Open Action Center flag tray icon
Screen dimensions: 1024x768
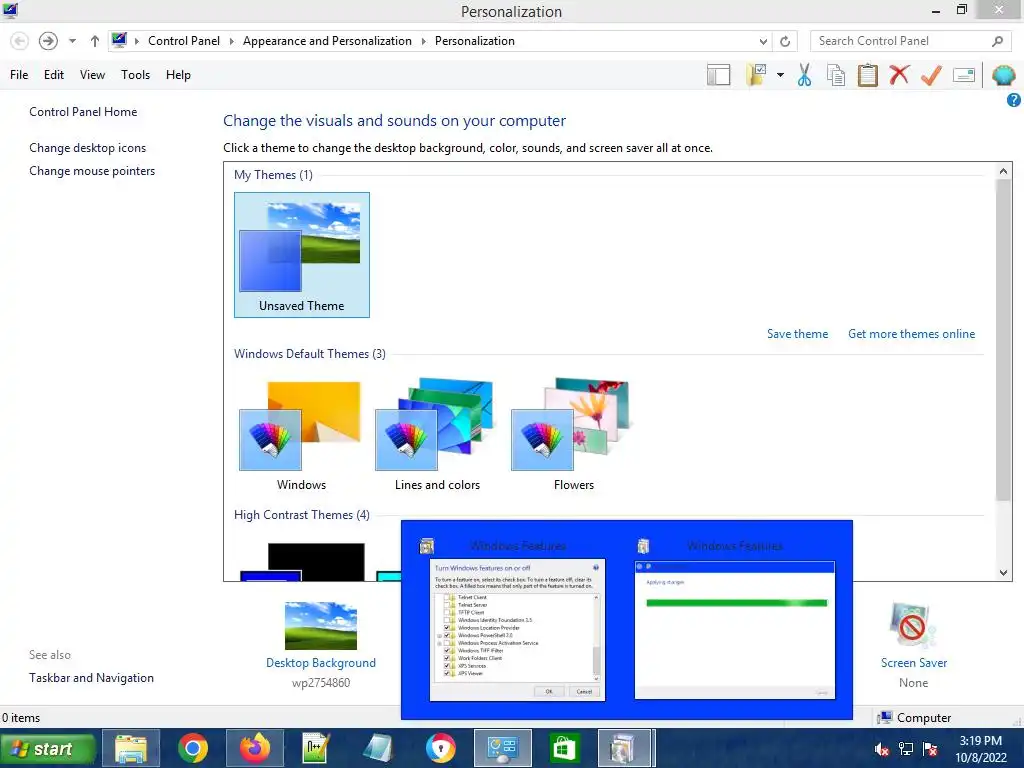click(x=930, y=749)
